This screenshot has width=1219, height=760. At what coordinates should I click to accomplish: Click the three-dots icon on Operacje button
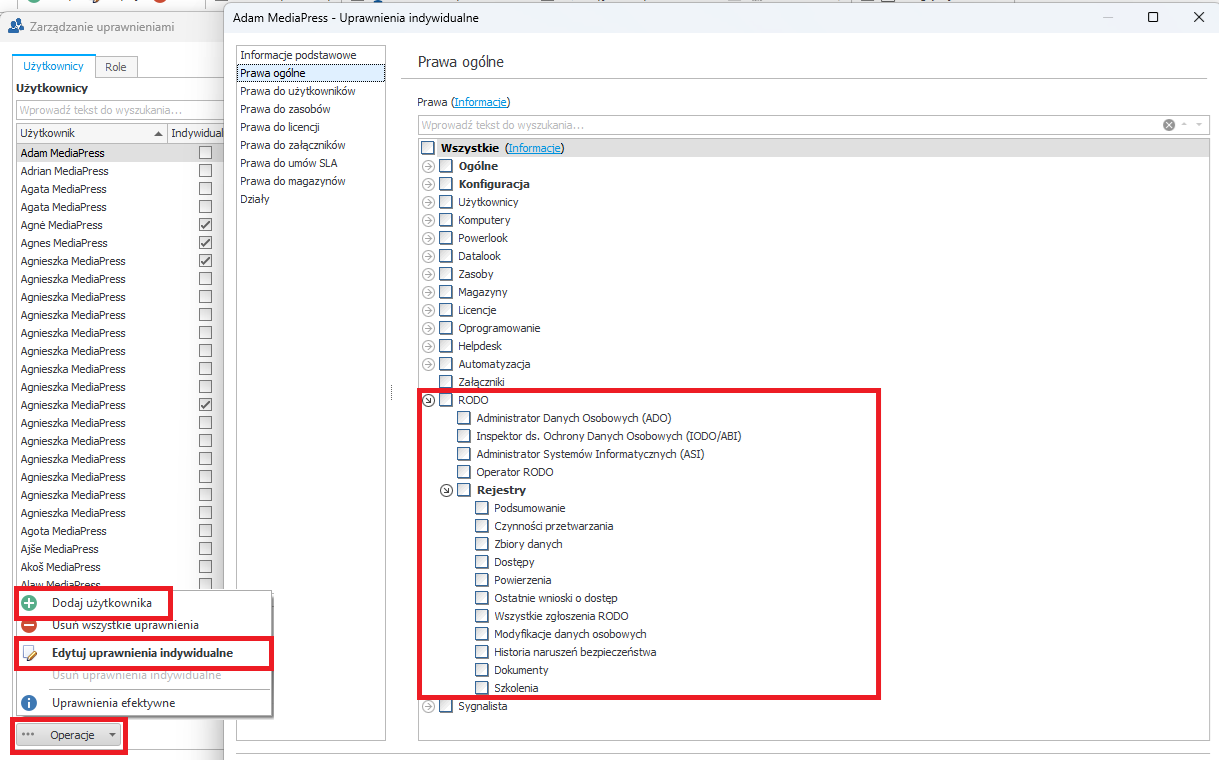click(x=28, y=735)
